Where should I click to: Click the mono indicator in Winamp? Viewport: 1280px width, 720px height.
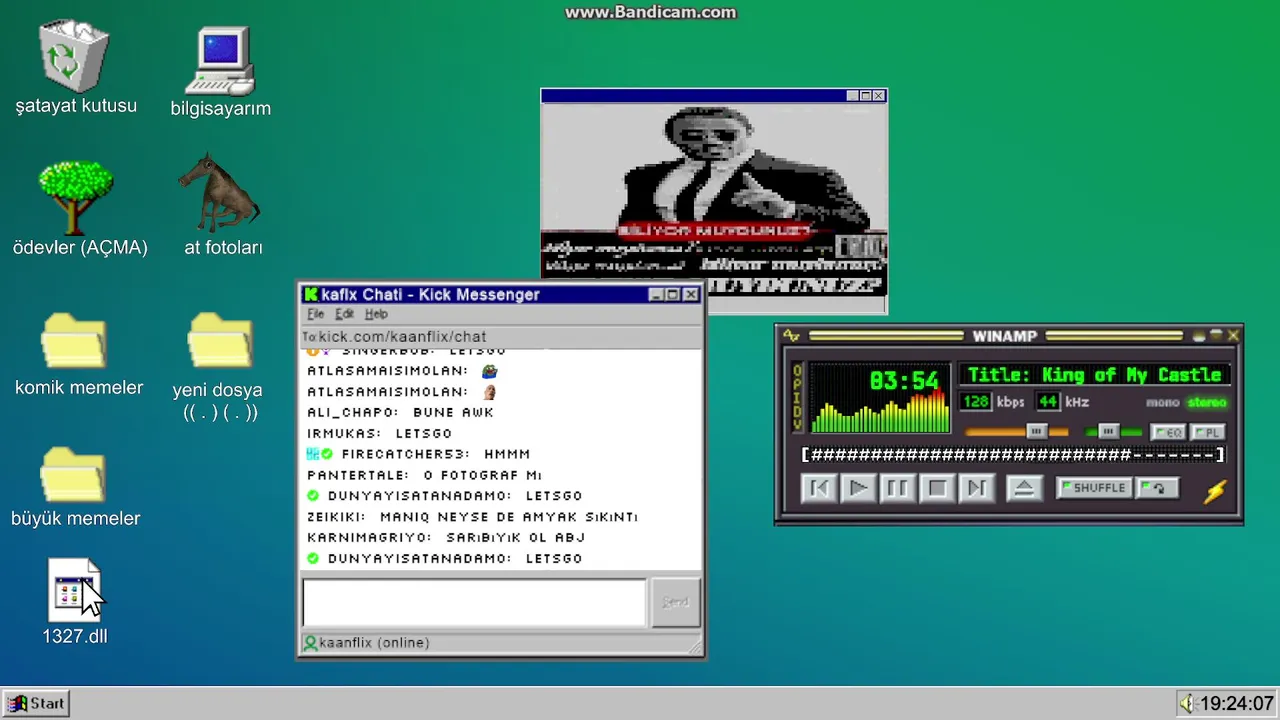(1163, 402)
